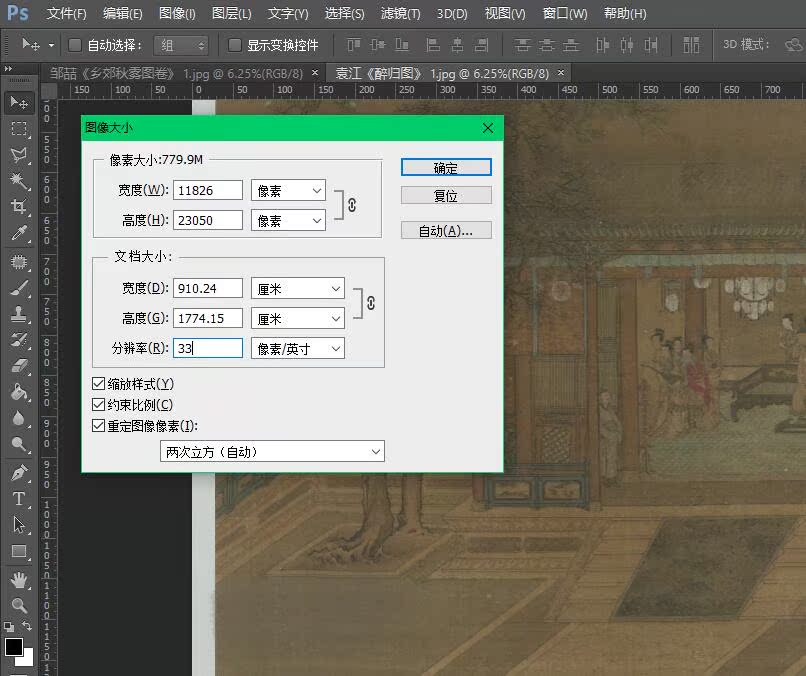The width and height of the screenshot is (806, 676).
Task: Select the Blur tool
Action: pos(19,418)
